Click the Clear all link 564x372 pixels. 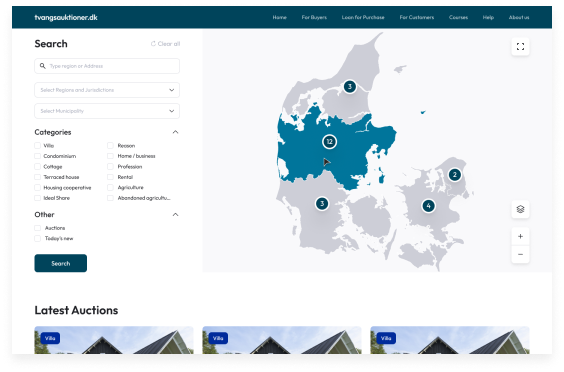165,44
